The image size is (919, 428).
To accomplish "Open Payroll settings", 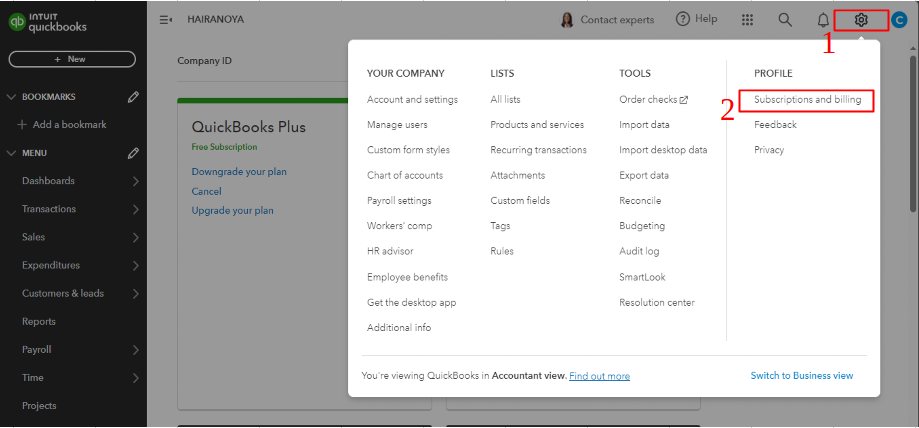I will tap(399, 201).
